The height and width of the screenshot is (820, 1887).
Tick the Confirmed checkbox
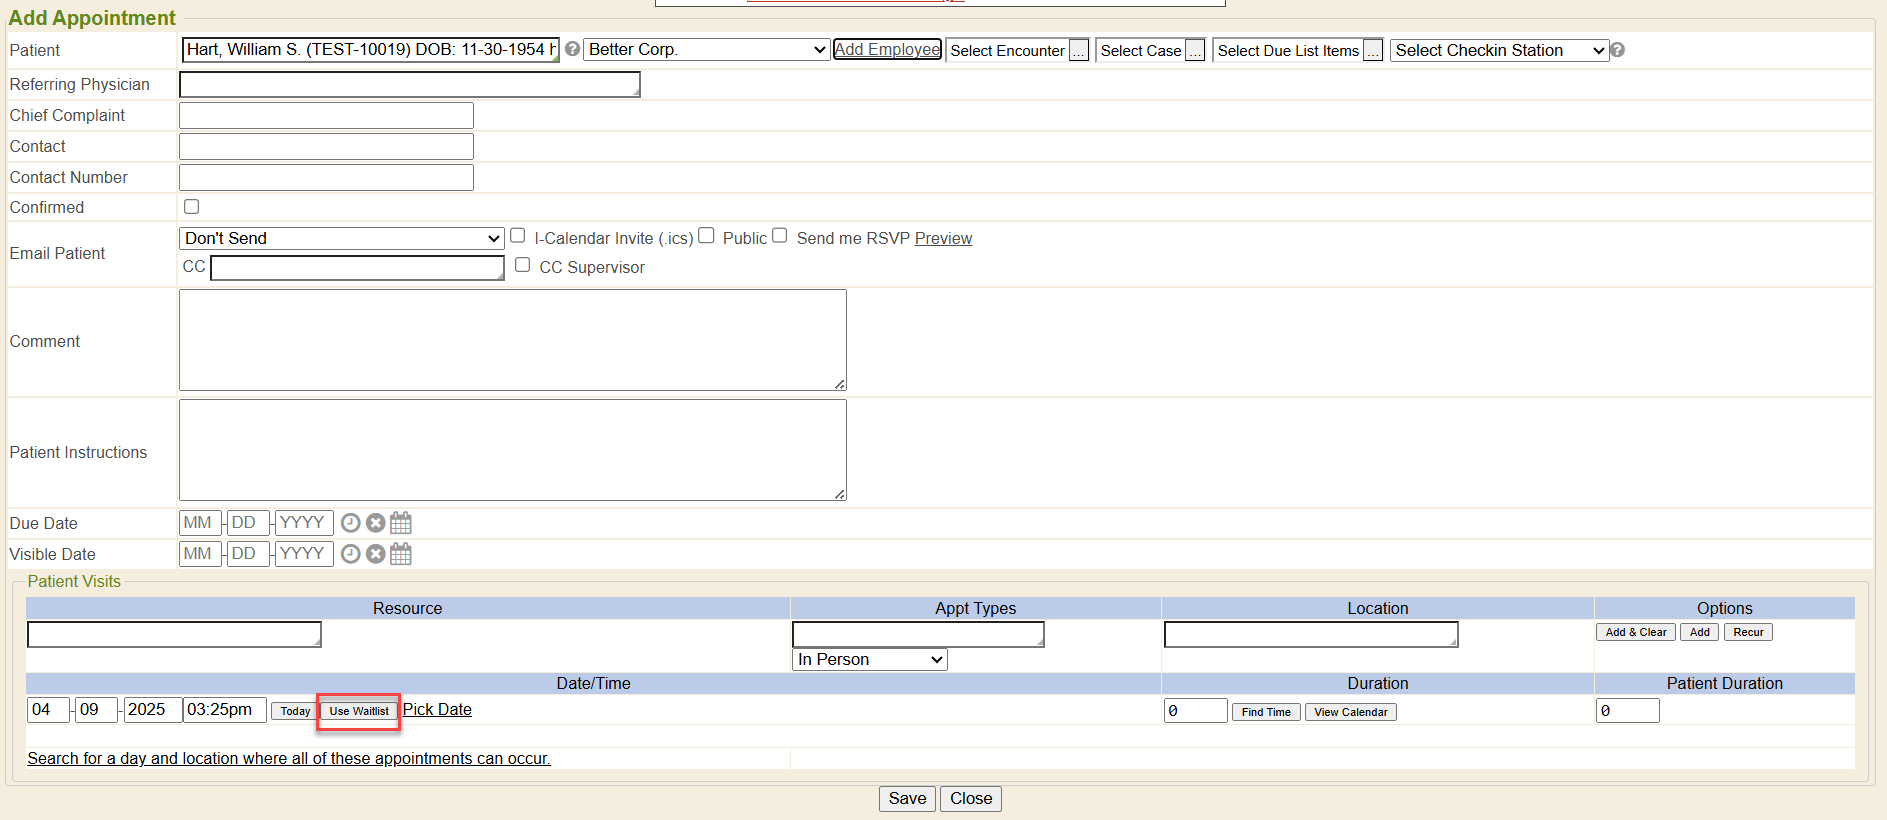(192, 207)
